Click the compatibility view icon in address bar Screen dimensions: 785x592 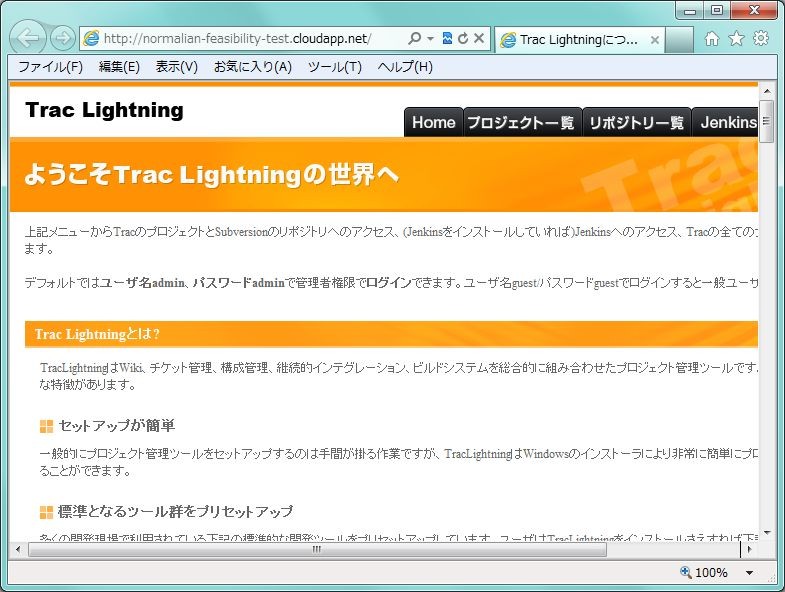[447, 38]
